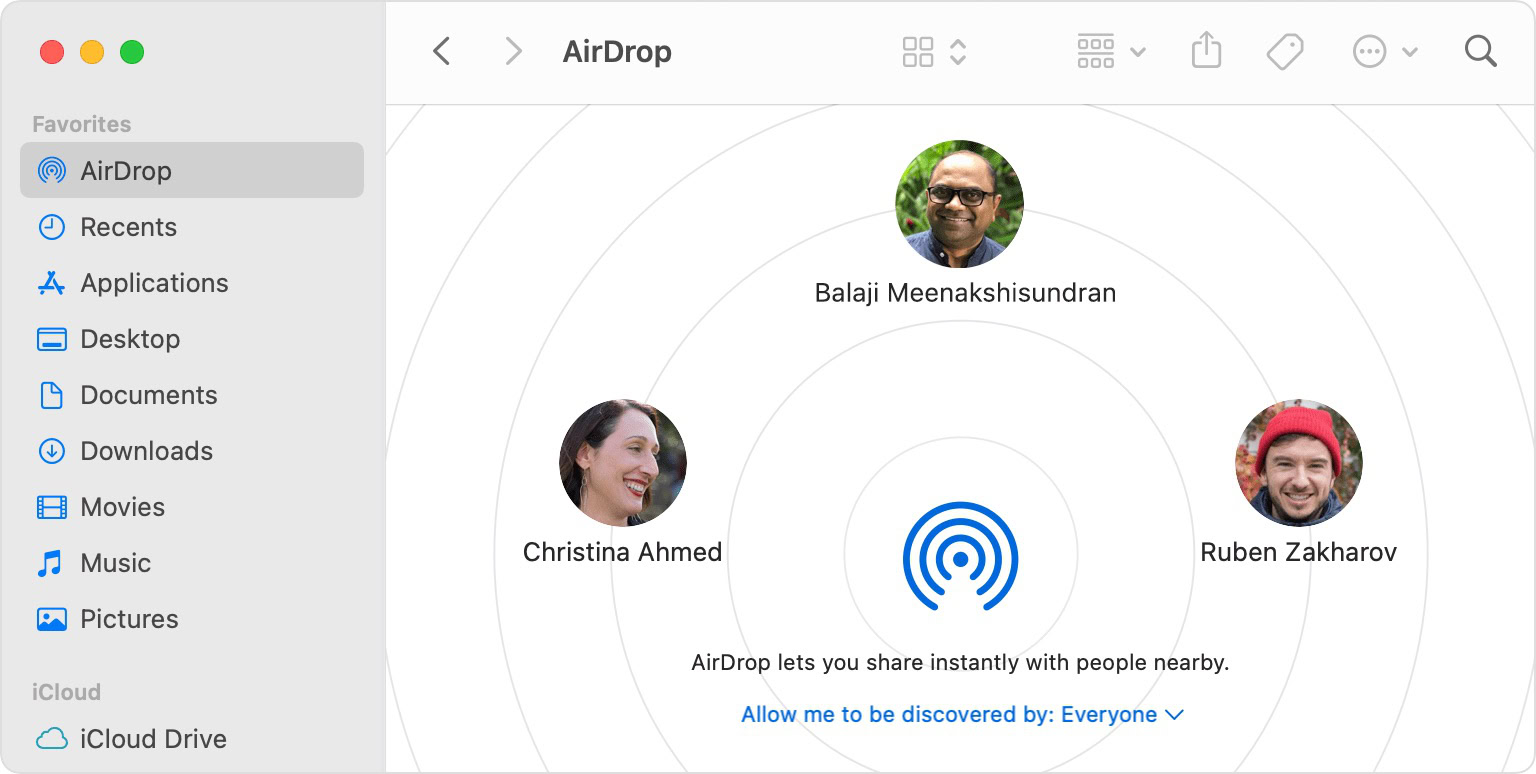Click the Documents file icon
Image resolution: width=1536 pixels, height=774 pixels.
pos(52,395)
